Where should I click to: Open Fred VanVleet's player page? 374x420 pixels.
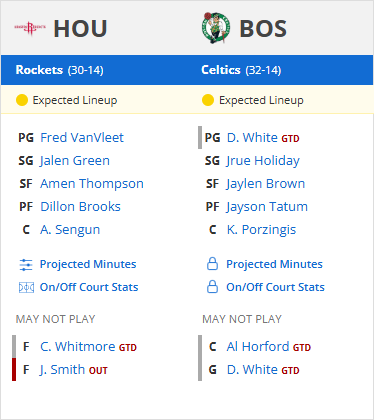coord(82,137)
